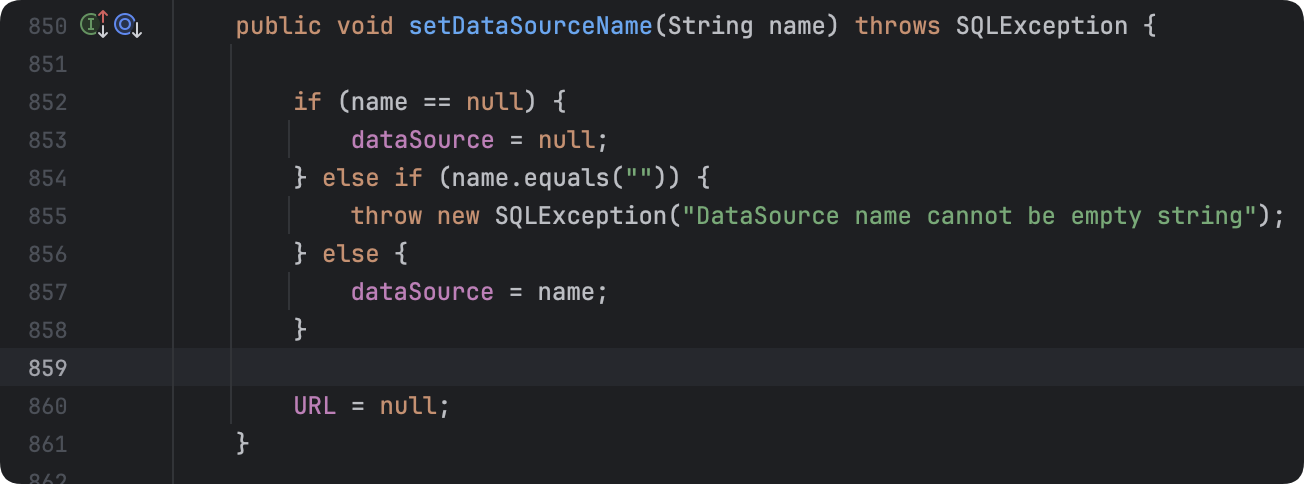Place cursor in the empty-string error message

pos(968,216)
